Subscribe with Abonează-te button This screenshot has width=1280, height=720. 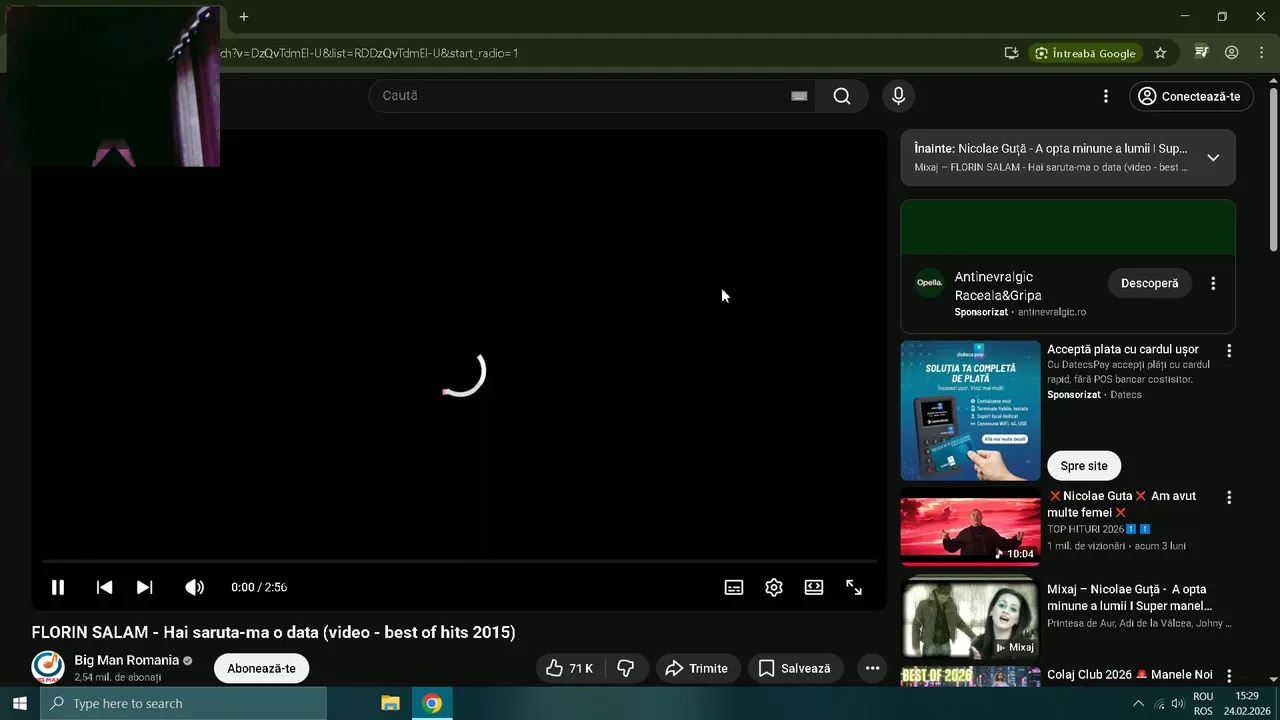coord(261,668)
